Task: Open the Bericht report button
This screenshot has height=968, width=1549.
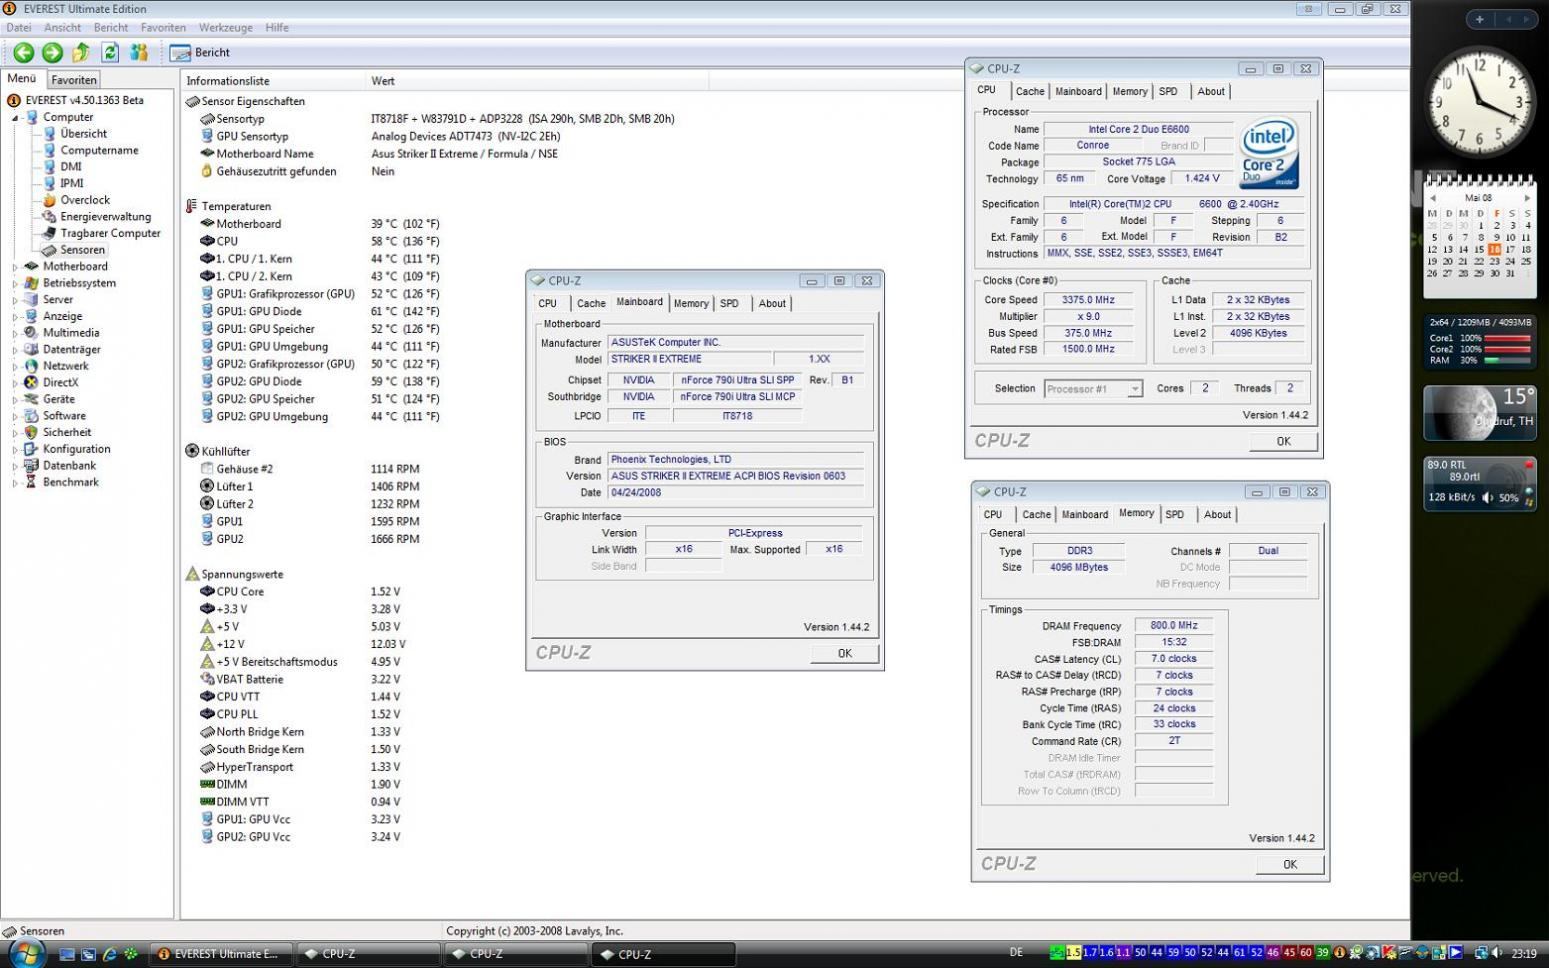Action: coord(200,53)
